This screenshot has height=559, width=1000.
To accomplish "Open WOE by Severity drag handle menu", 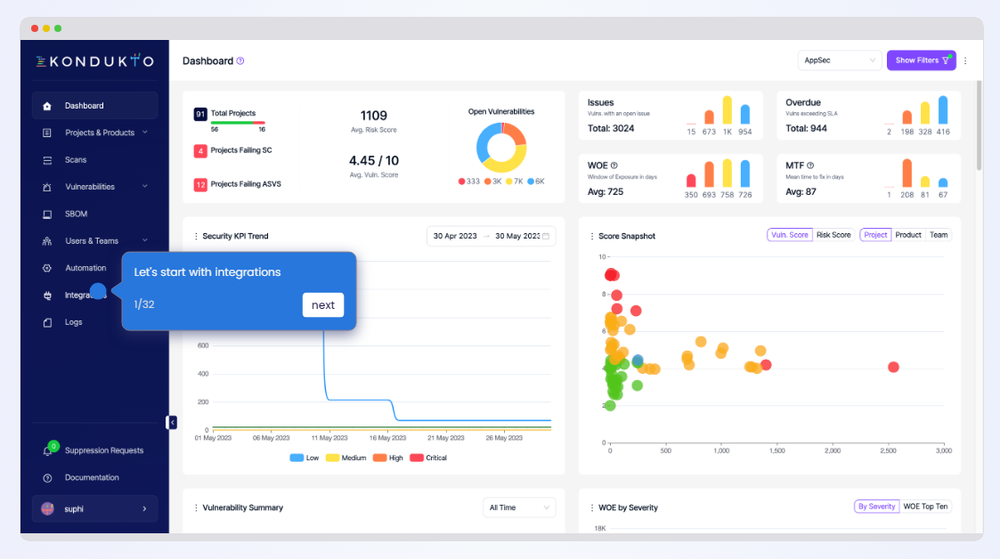I will pos(592,508).
